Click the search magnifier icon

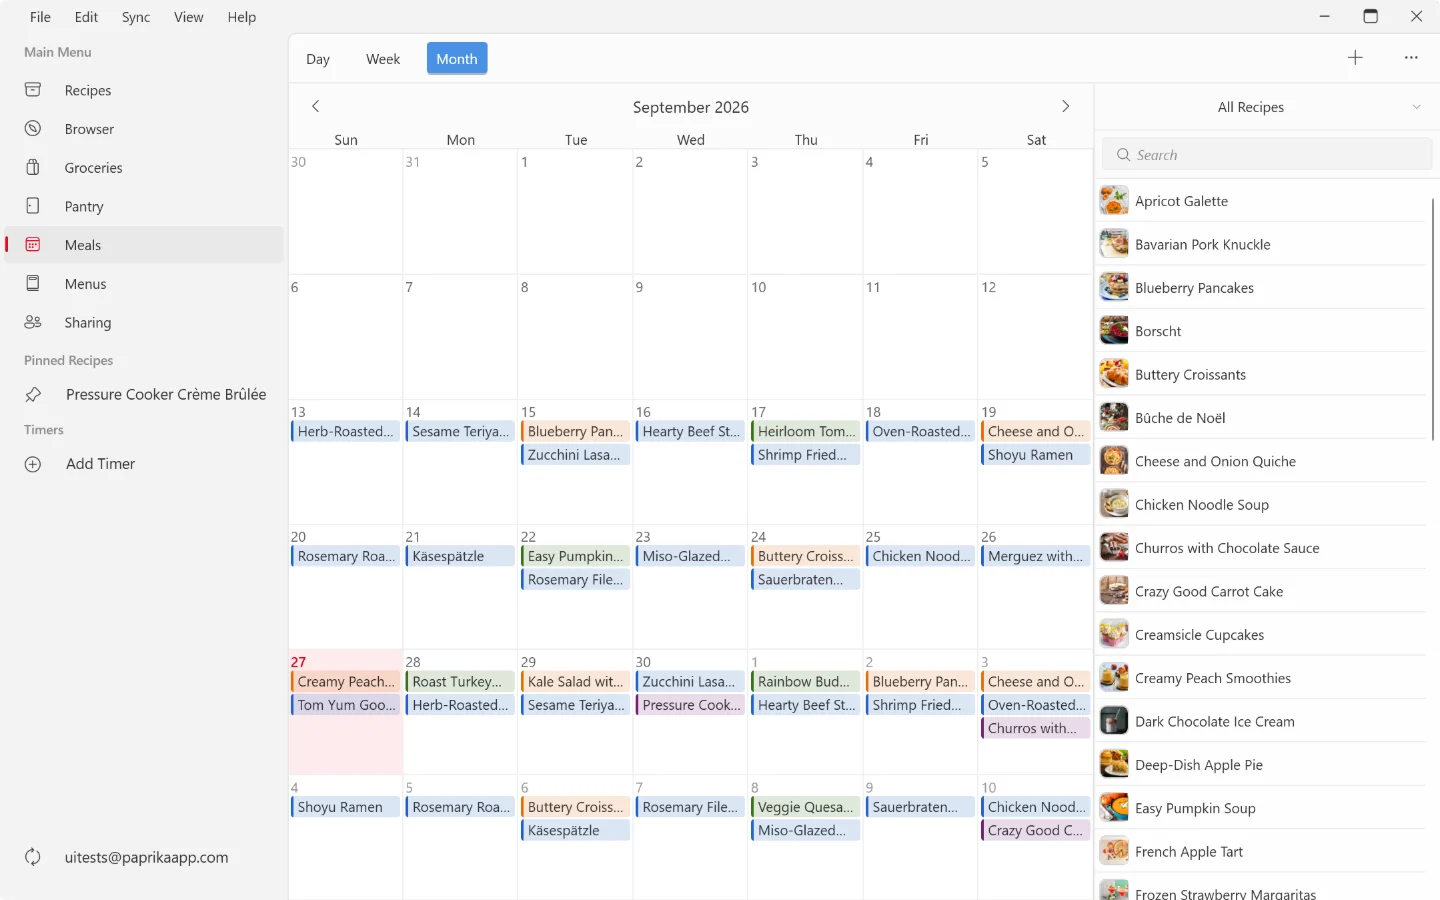[1124, 155]
